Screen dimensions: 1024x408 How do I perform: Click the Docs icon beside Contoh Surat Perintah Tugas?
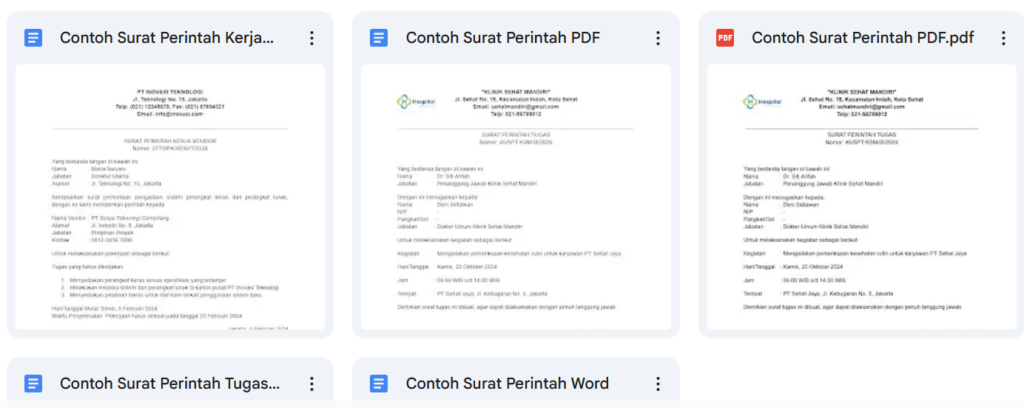34,384
